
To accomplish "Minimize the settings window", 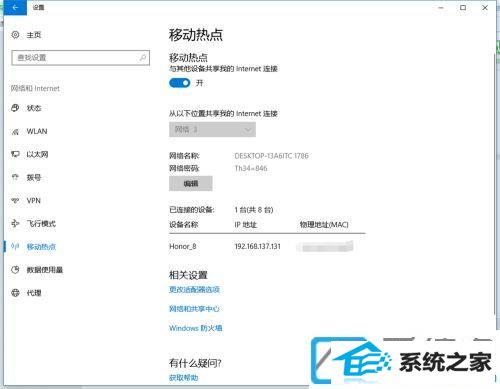I will click(441, 7).
